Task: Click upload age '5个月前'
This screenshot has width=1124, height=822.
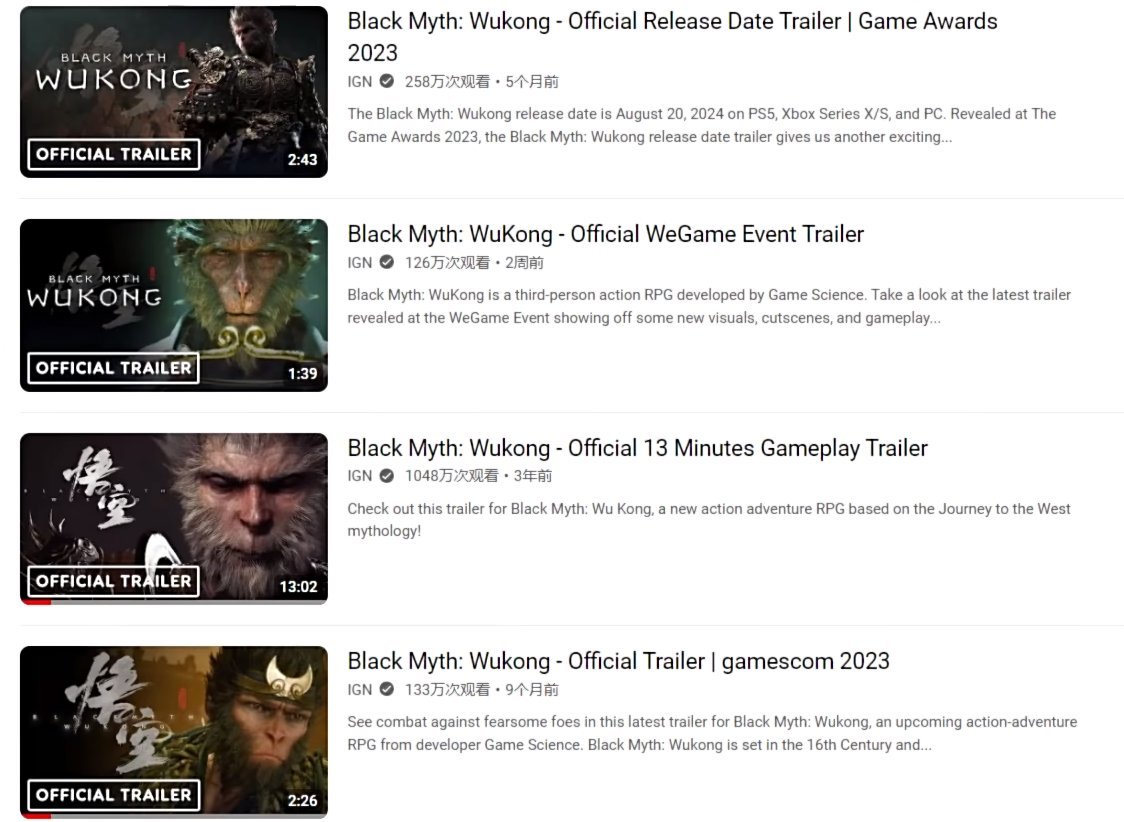Action: [532, 82]
